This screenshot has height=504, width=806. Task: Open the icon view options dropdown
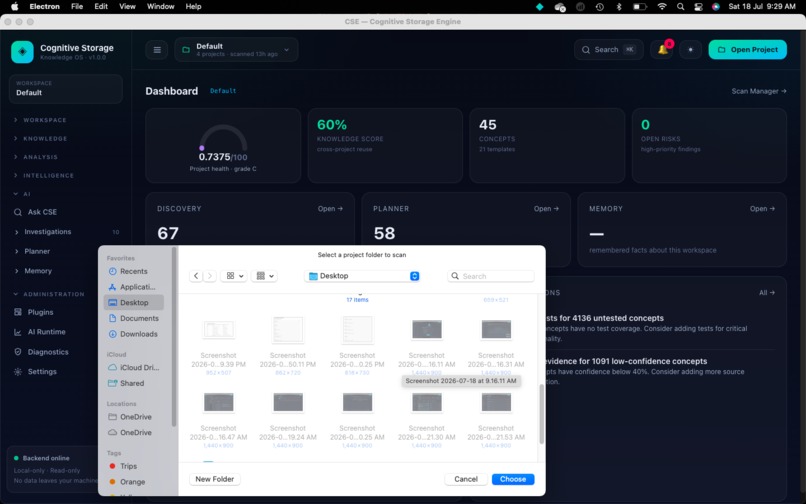pos(234,276)
